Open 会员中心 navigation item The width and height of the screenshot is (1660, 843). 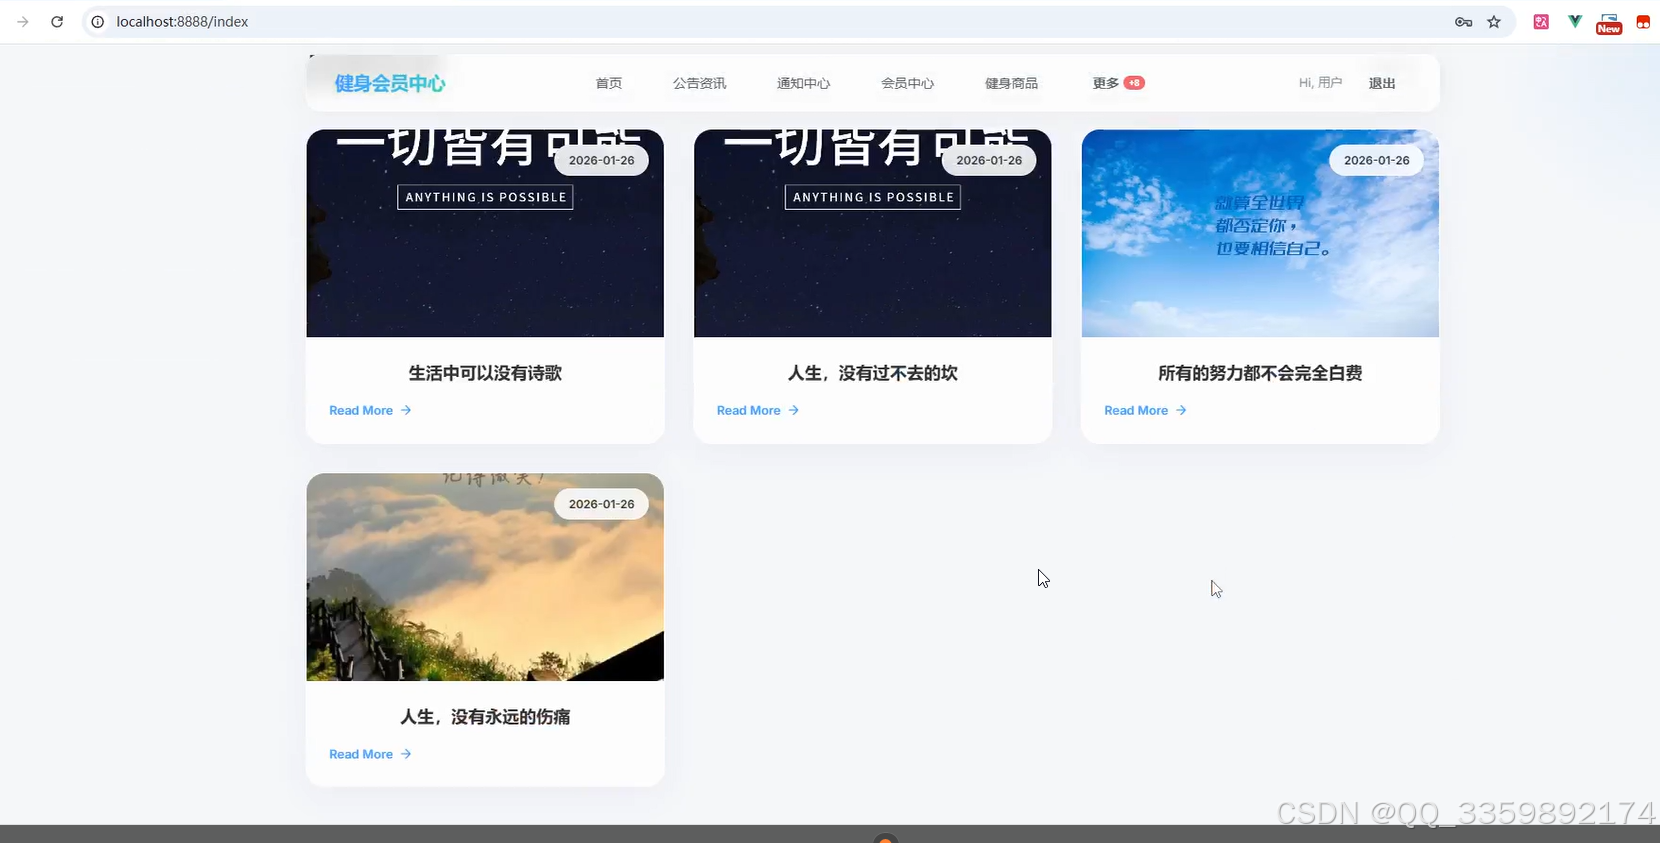click(908, 83)
